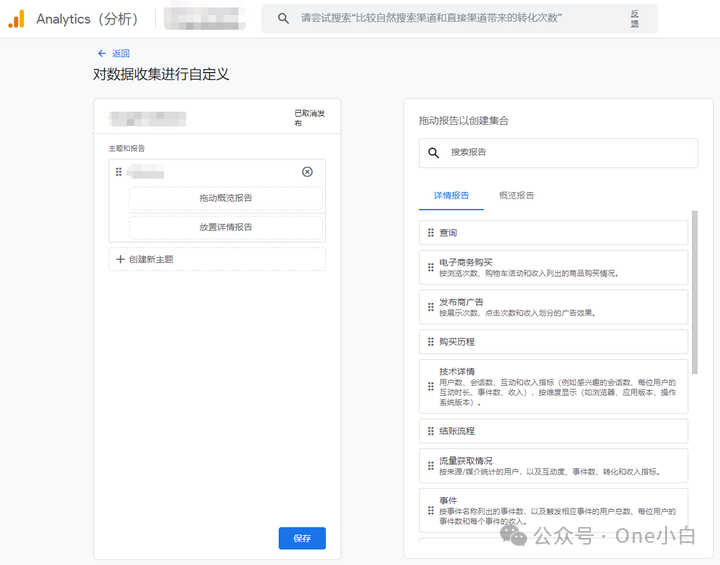
Task: Click the 主题和报告 section label
Action: point(127,148)
